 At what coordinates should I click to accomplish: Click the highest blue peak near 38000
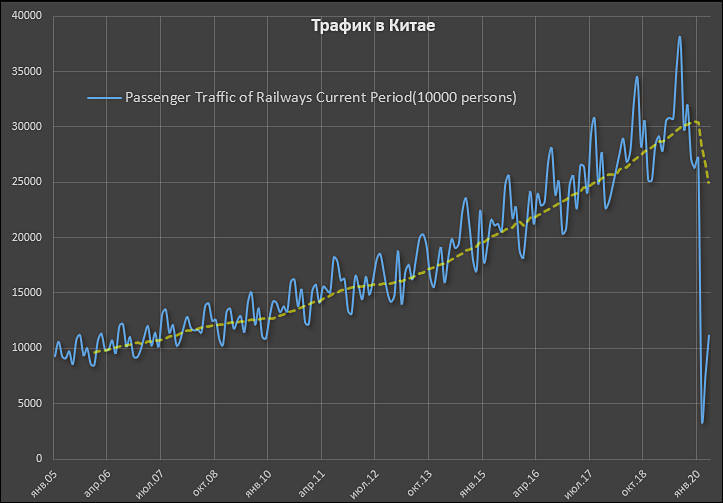tap(679, 36)
